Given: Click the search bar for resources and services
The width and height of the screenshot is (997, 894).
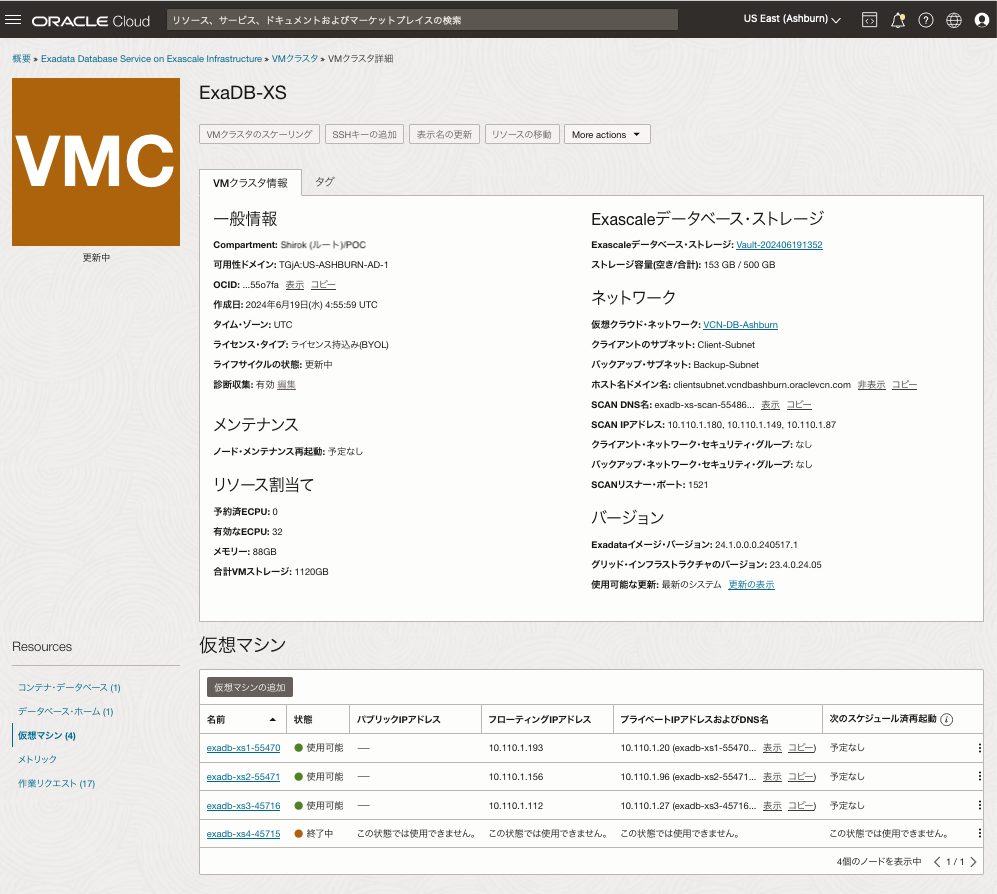Looking at the screenshot, I should pyautogui.click(x=420, y=19).
